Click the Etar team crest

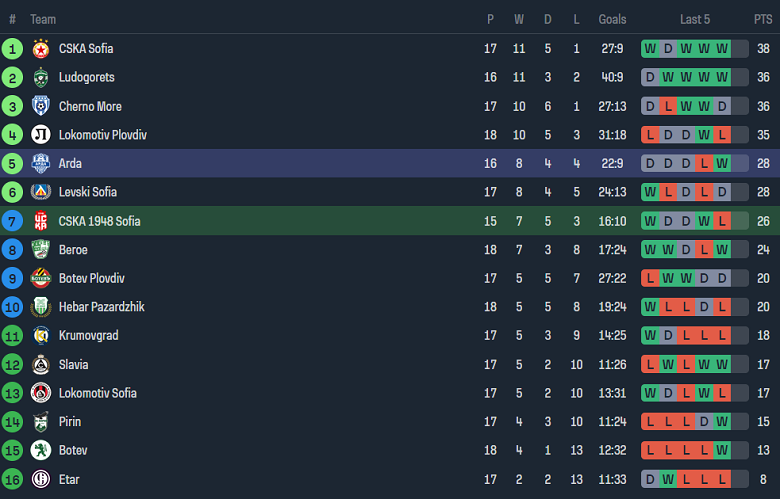tap(41, 480)
